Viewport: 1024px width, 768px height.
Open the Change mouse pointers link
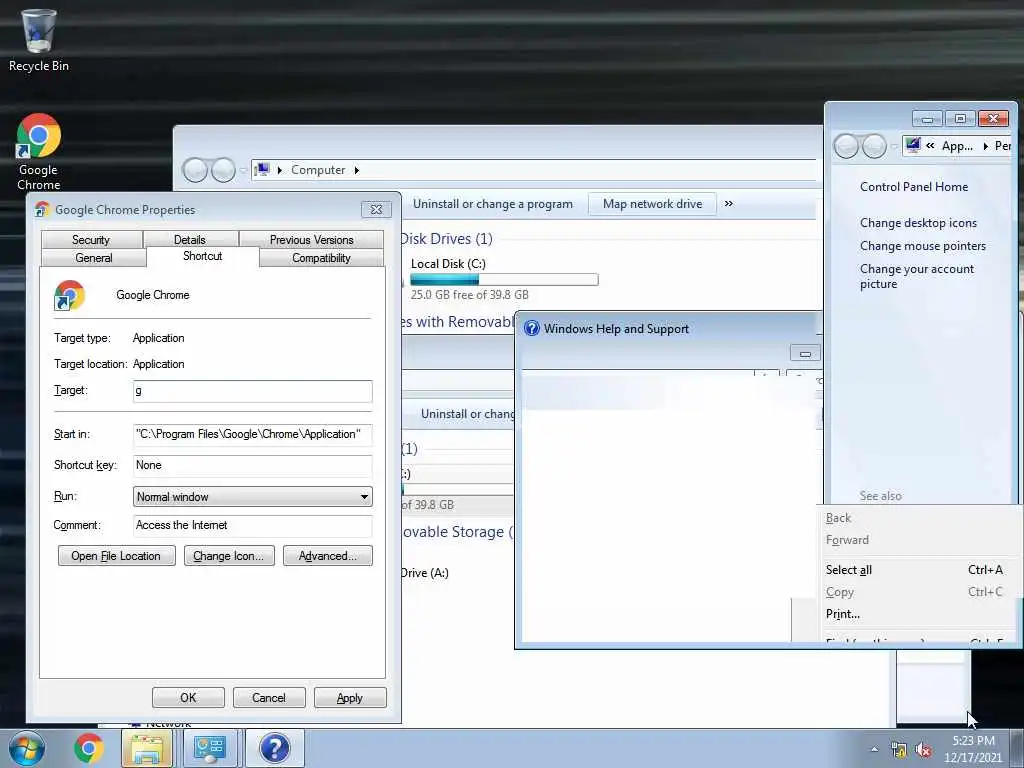(x=923, y=246)
